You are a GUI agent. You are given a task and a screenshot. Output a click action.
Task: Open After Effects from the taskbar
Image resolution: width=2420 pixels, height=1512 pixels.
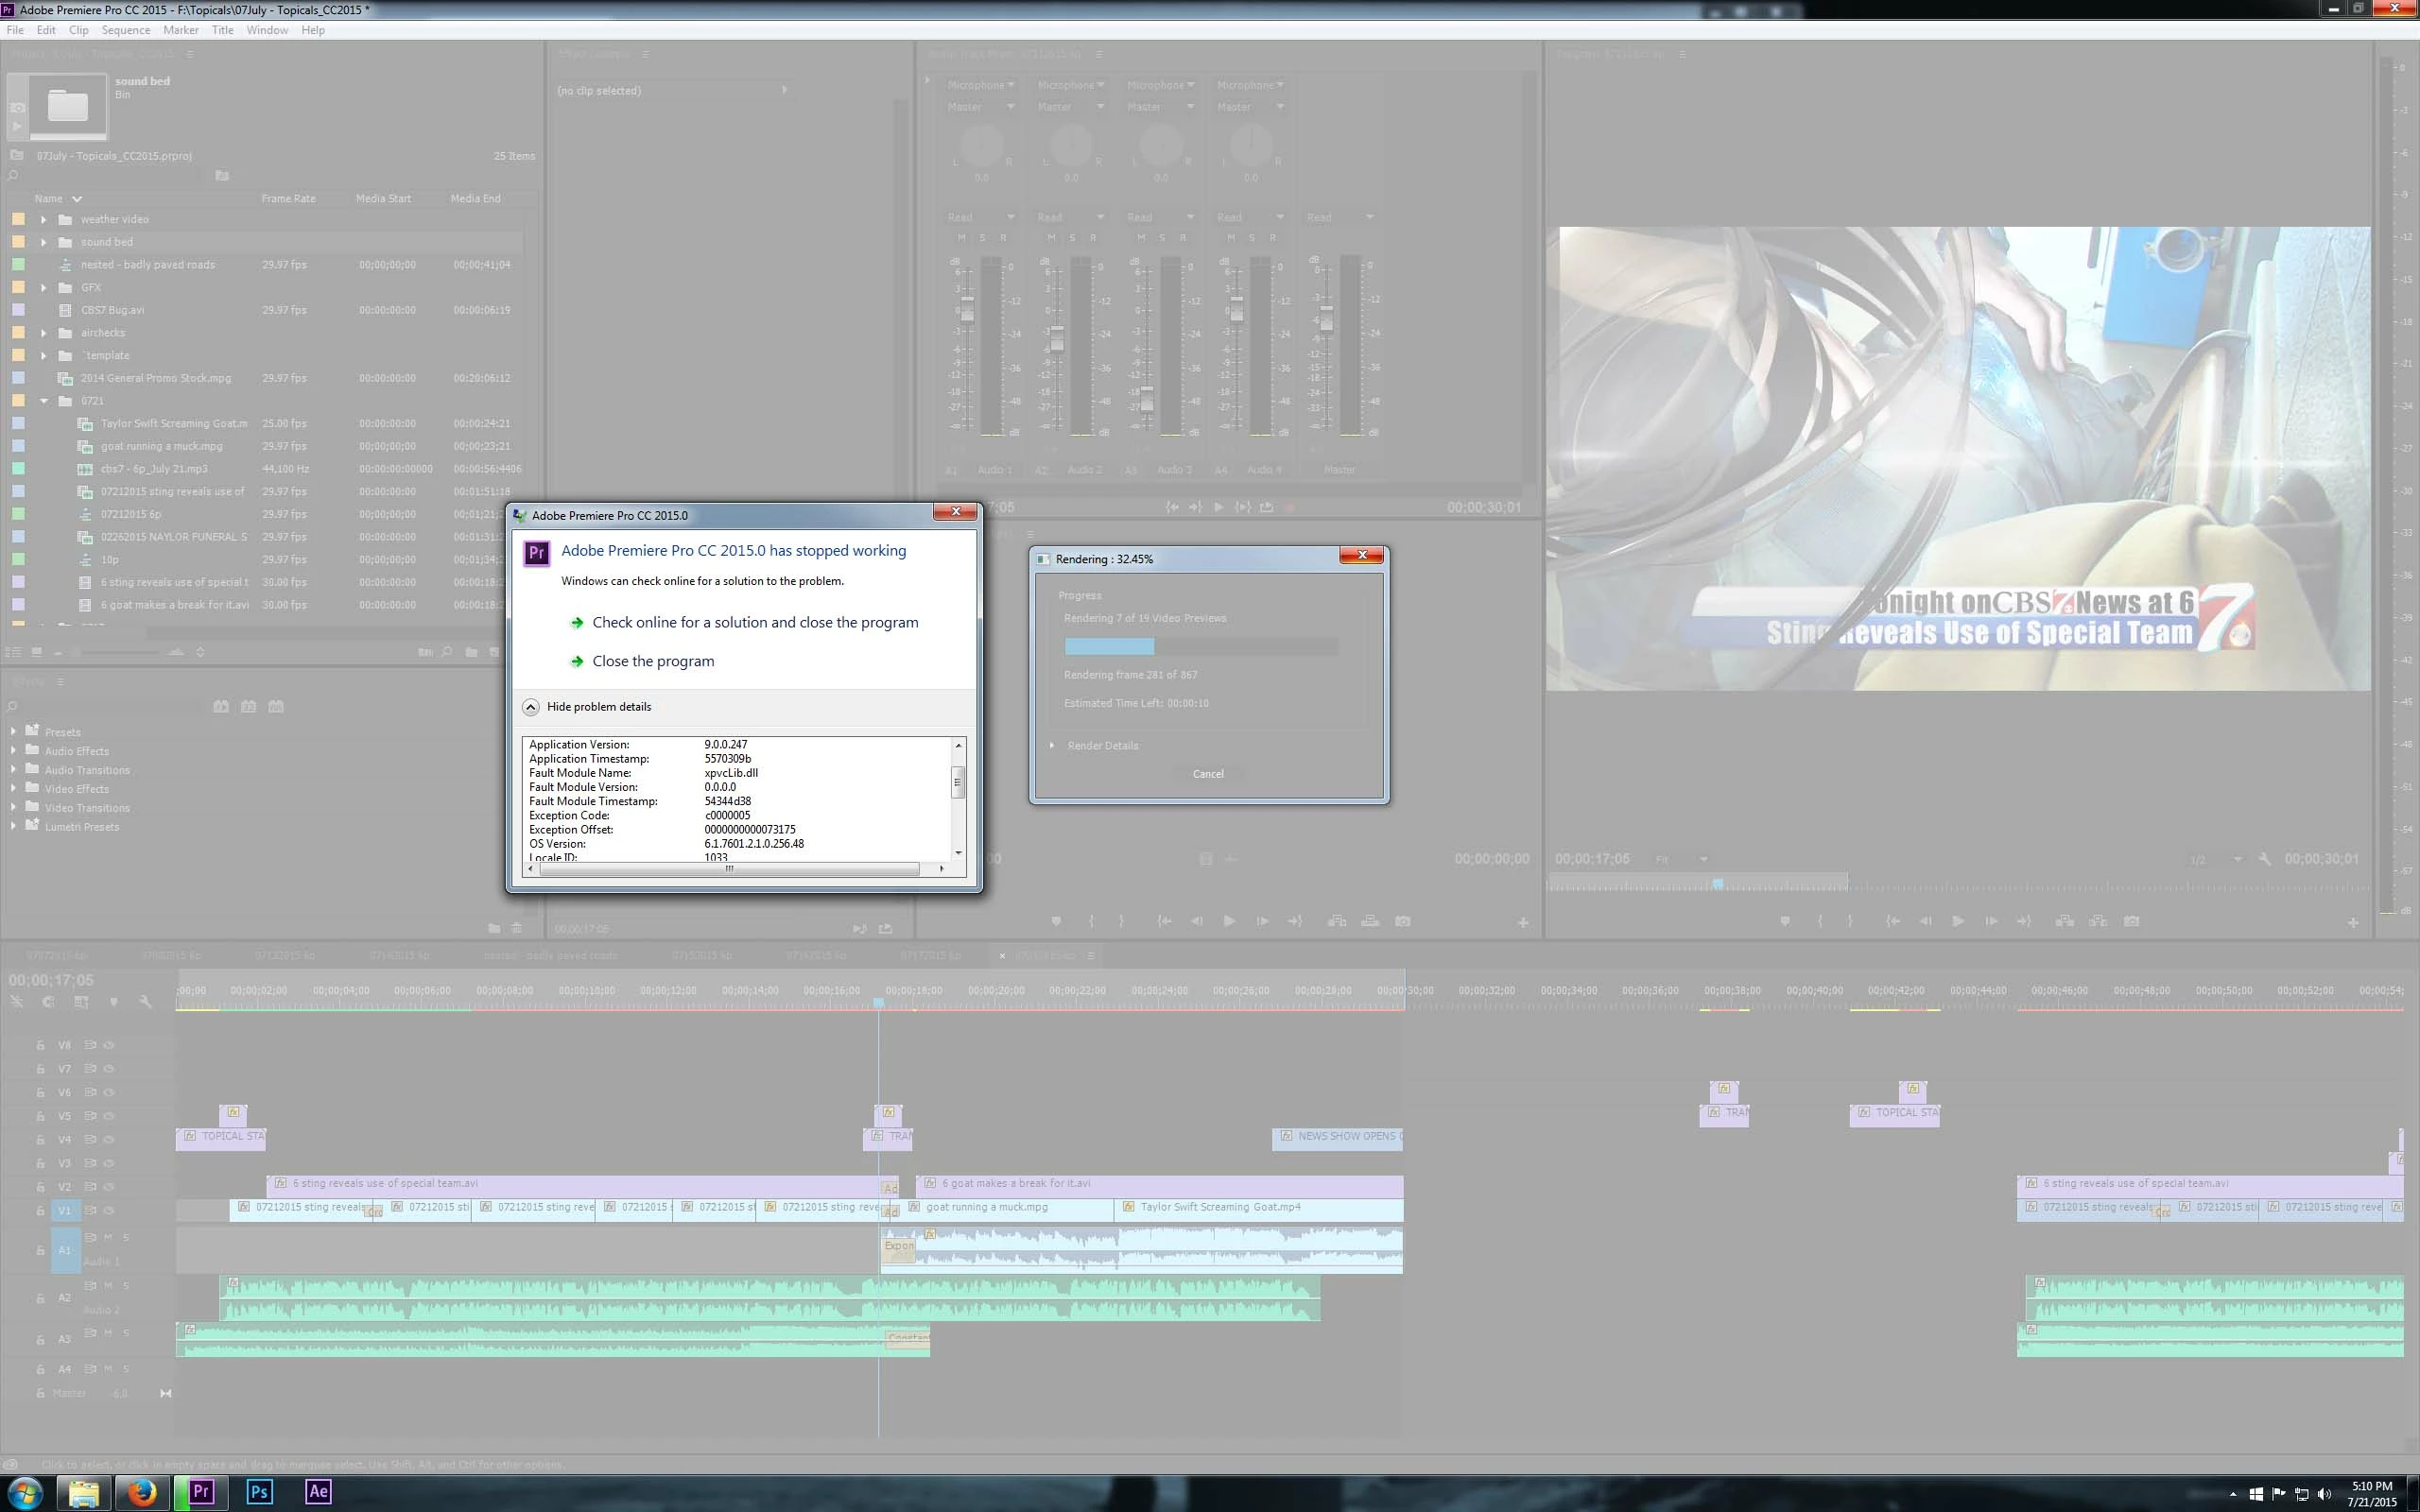pyautogui.click(x=318, y=1492)
